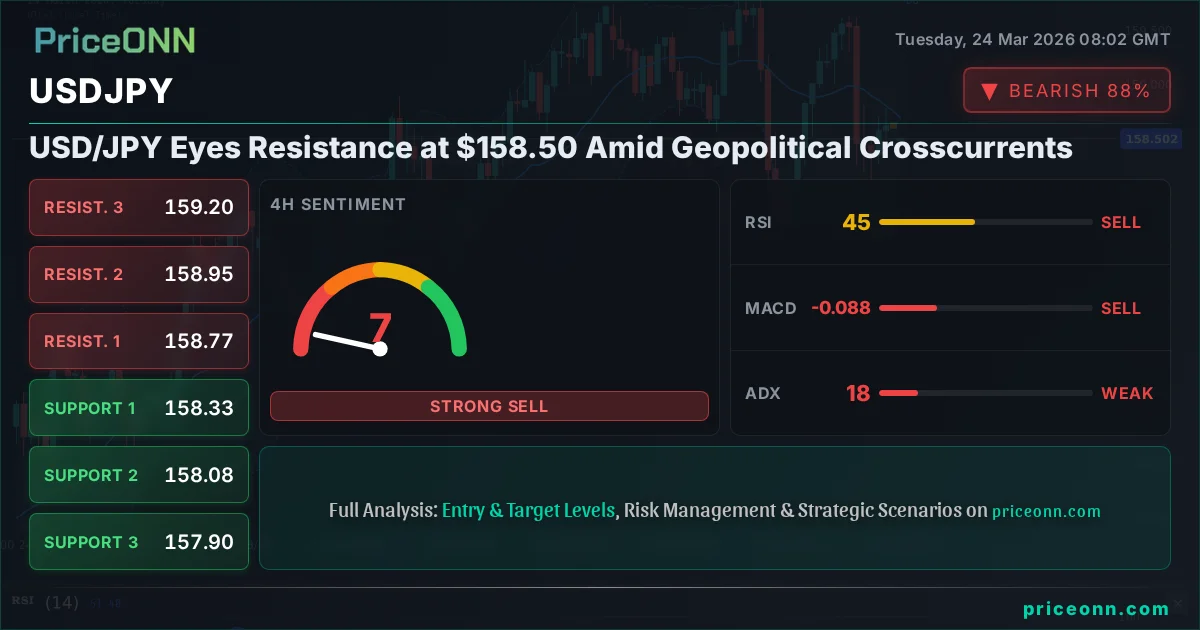Click the USDJPY pair title
The height and width of the screenshot is (630, 1200).
tap(101, 91)
